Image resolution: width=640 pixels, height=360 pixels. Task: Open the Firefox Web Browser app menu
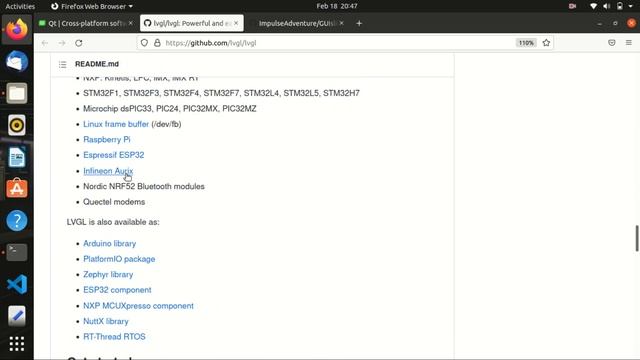click(x=92, y=6)
